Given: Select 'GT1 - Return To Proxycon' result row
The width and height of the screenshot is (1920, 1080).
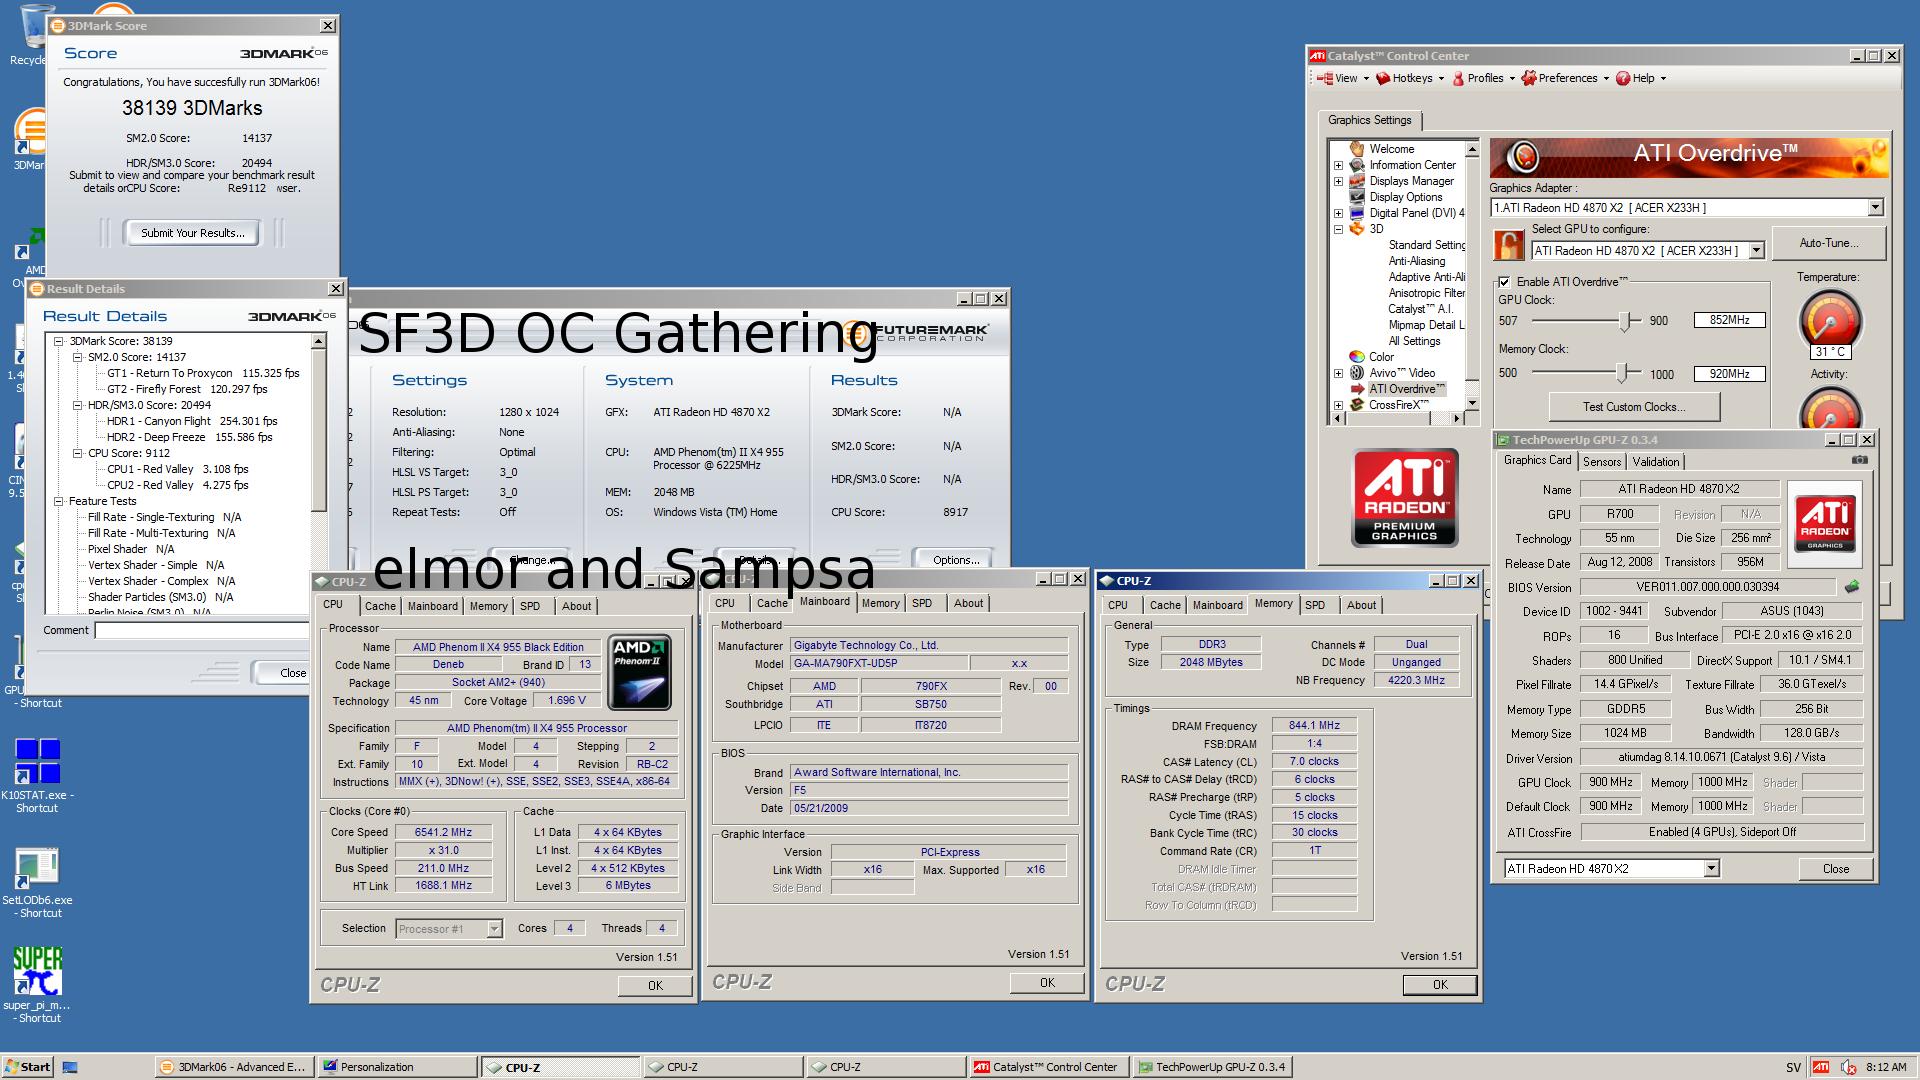Looking at the screenshot, I should tap(203, 373).
